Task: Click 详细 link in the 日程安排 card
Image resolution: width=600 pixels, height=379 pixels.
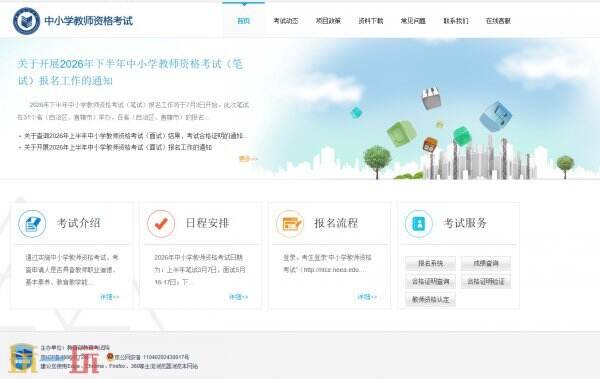Action: pyautogui.click(x=238, y=297)
